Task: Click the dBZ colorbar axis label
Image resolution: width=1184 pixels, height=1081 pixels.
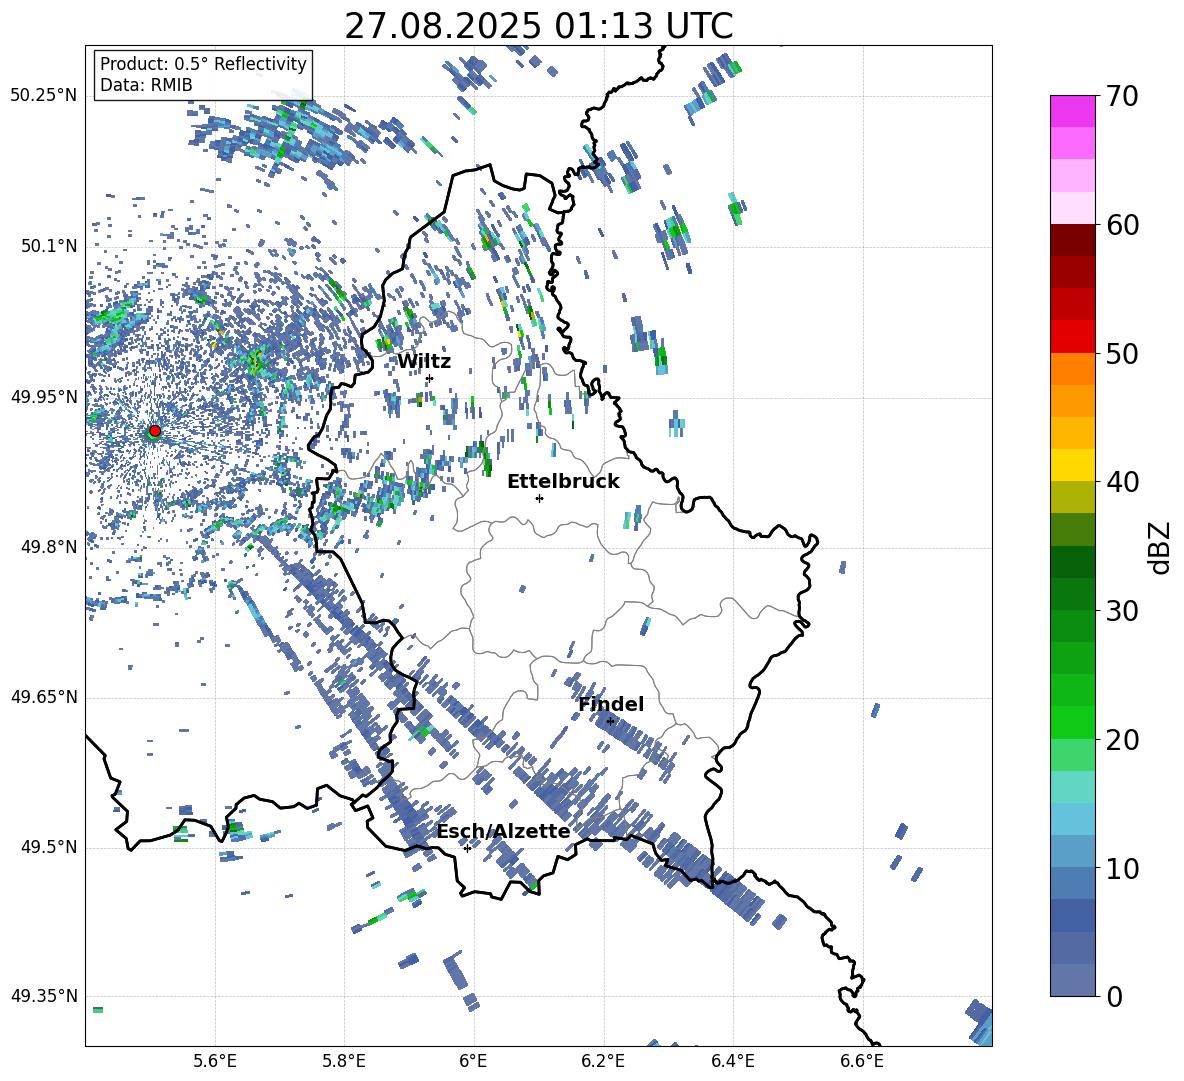Action: point(1161,547)
